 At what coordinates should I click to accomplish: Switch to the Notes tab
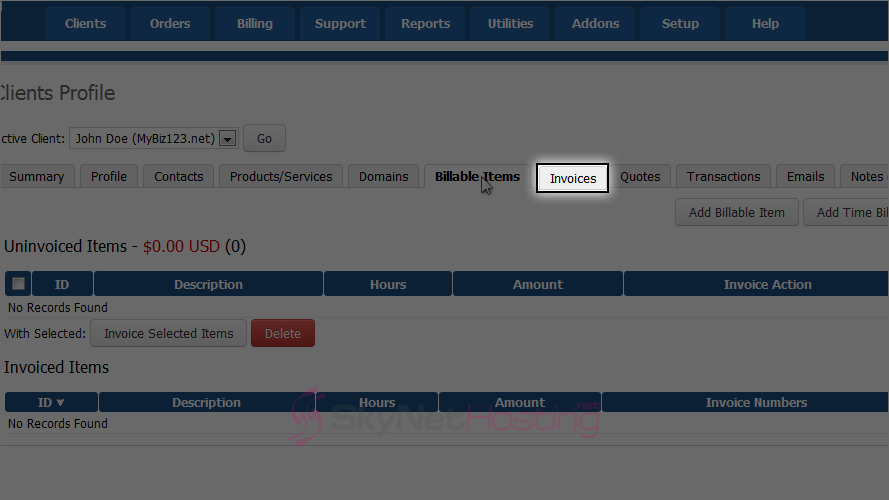(x=865, y=177)
